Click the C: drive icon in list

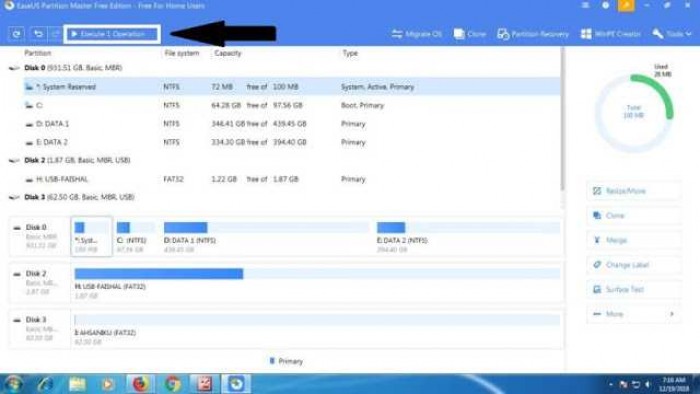(x=29, y=105)
